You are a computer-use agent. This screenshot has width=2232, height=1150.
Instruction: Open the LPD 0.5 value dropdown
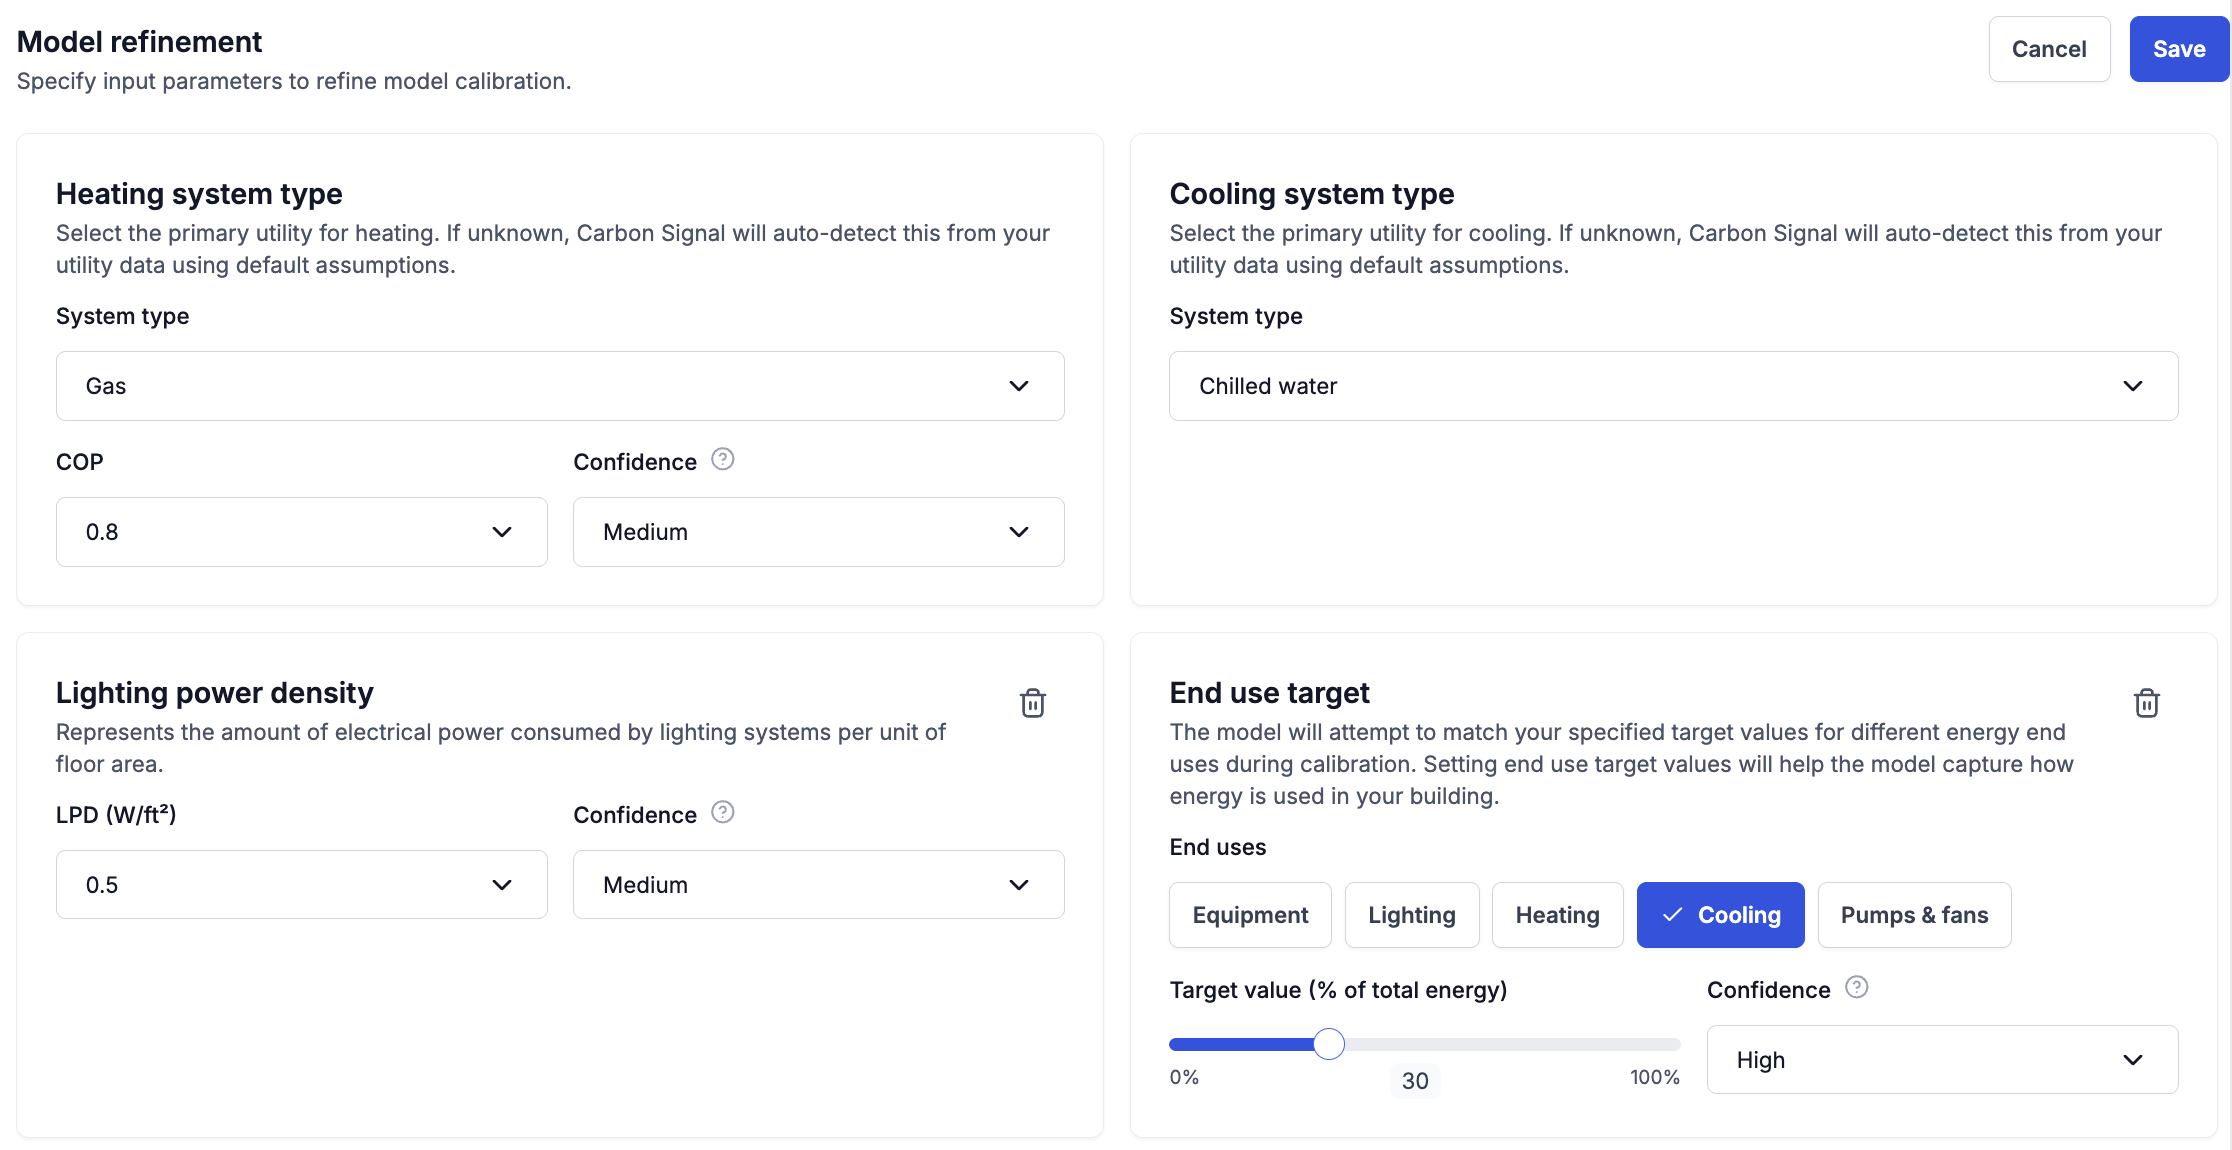pyautogui.click(x=301, y=885)
